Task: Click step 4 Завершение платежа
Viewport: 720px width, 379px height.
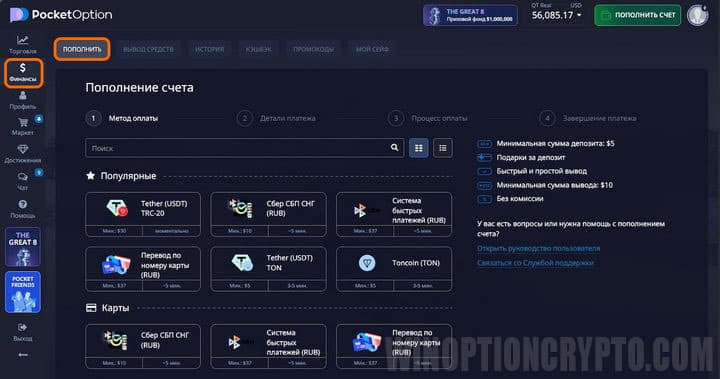Action: (588, 119)
